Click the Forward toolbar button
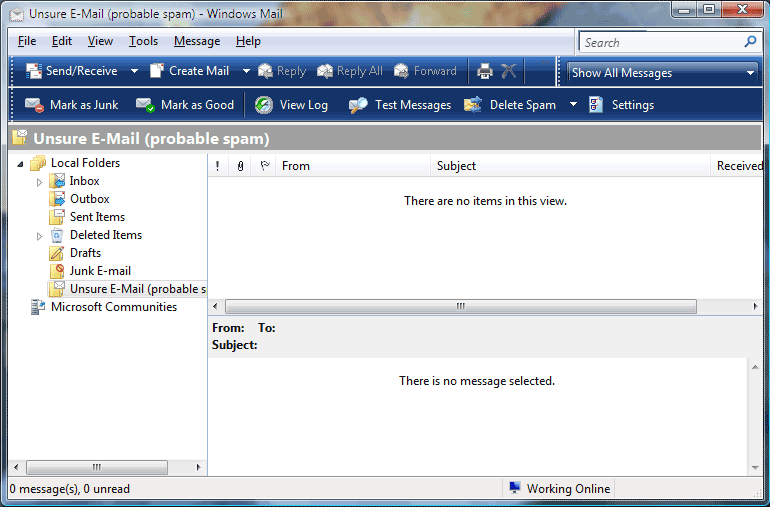Viewport: 770px width, 507px height. tap(425, 71)
